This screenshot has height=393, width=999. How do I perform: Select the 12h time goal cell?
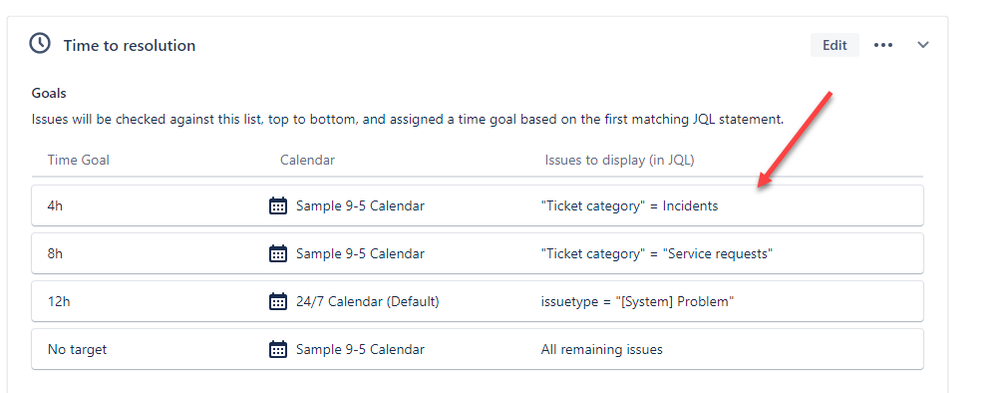click(59, 301)
